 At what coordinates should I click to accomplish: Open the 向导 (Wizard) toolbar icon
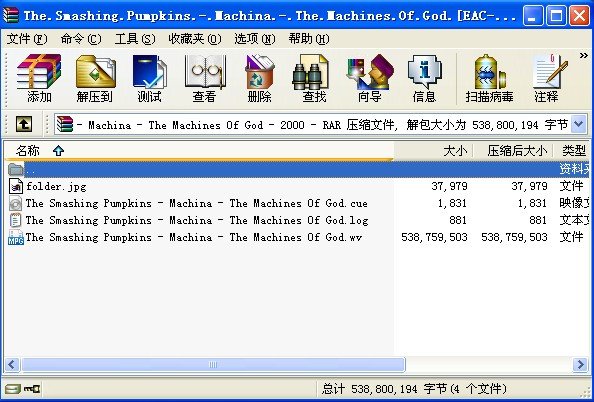(x=369, y=78)
